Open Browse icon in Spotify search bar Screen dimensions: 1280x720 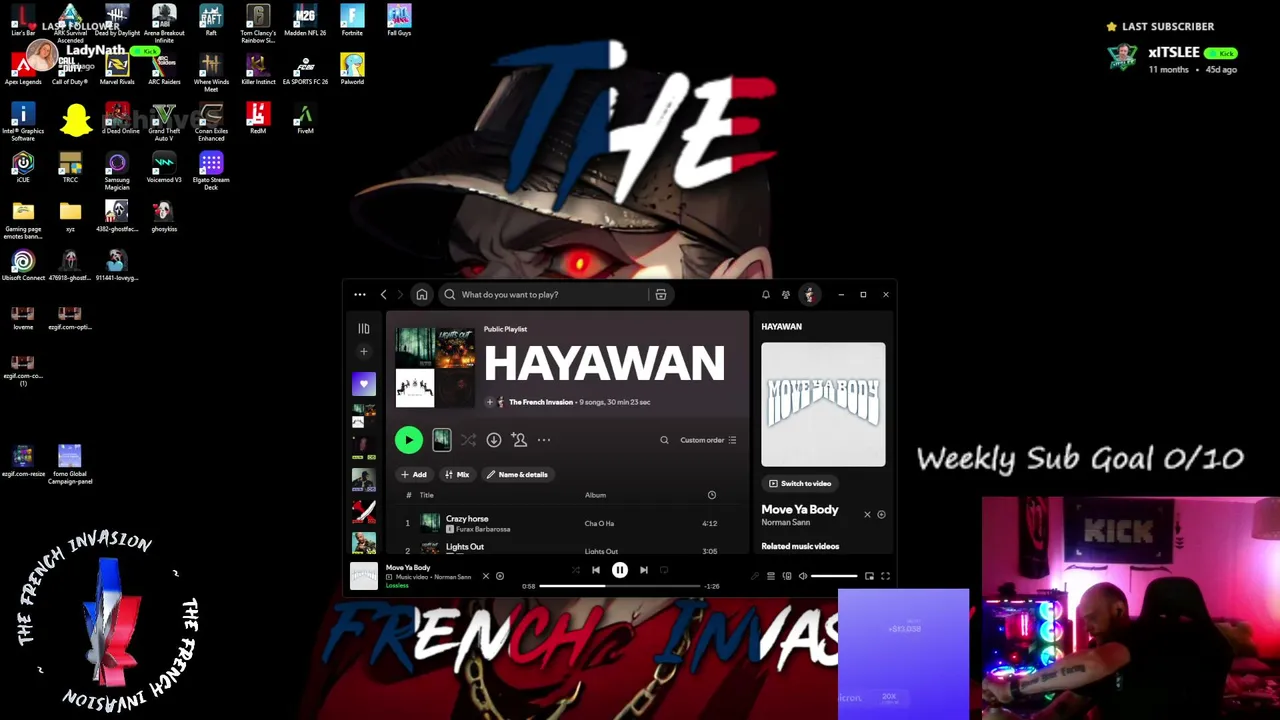click(x=661, y=295)
